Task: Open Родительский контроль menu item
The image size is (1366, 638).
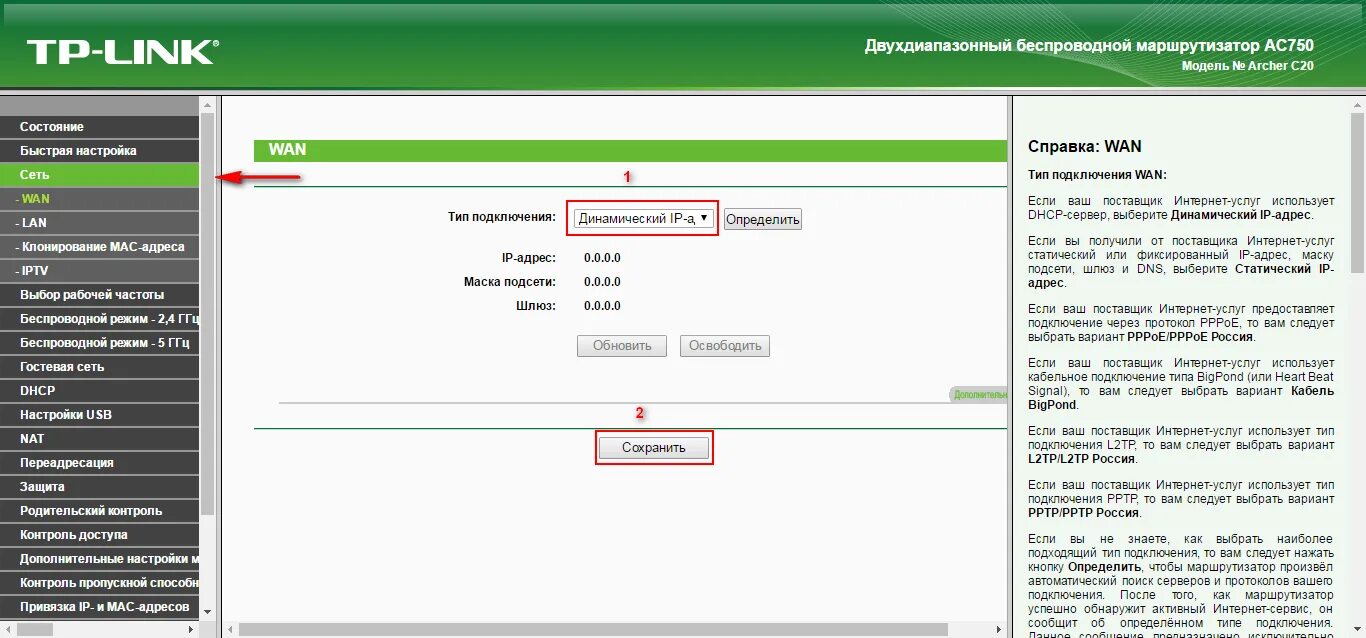Action: (x=100, y=511)
